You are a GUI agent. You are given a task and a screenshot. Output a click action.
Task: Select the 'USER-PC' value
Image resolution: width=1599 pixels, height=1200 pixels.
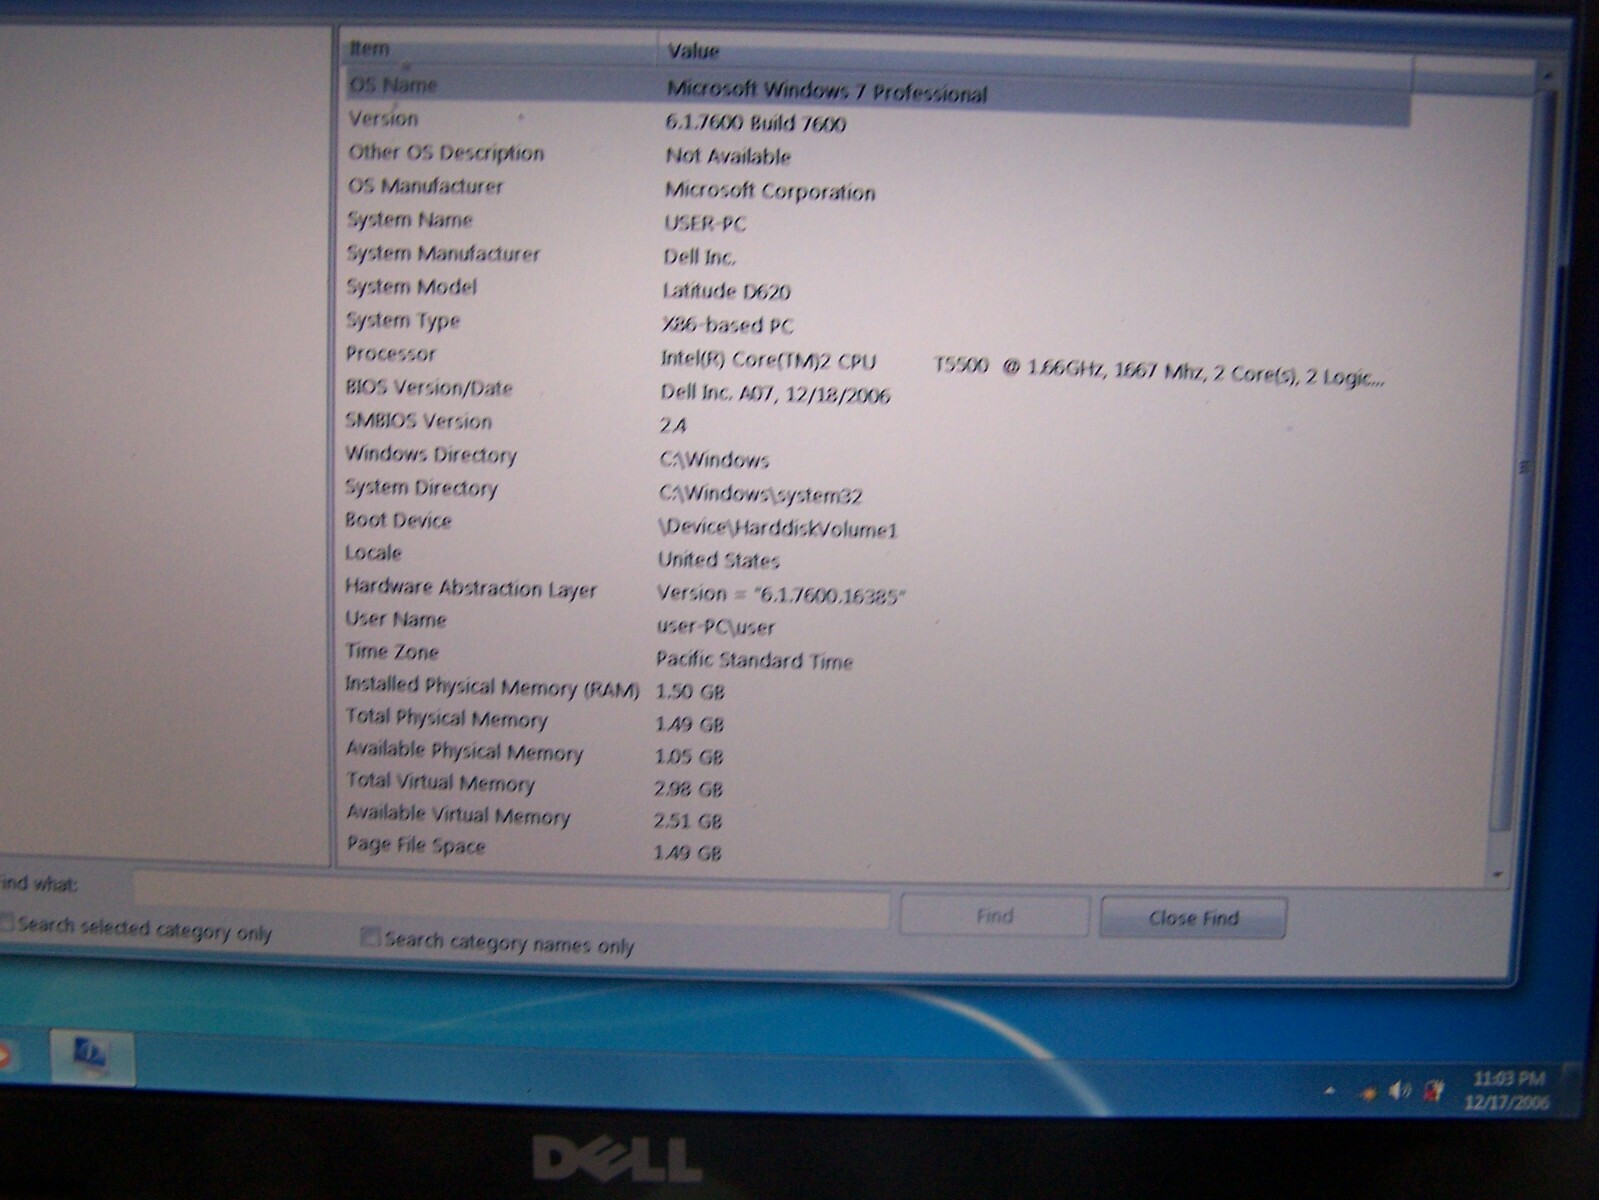(x=705, y=224)
